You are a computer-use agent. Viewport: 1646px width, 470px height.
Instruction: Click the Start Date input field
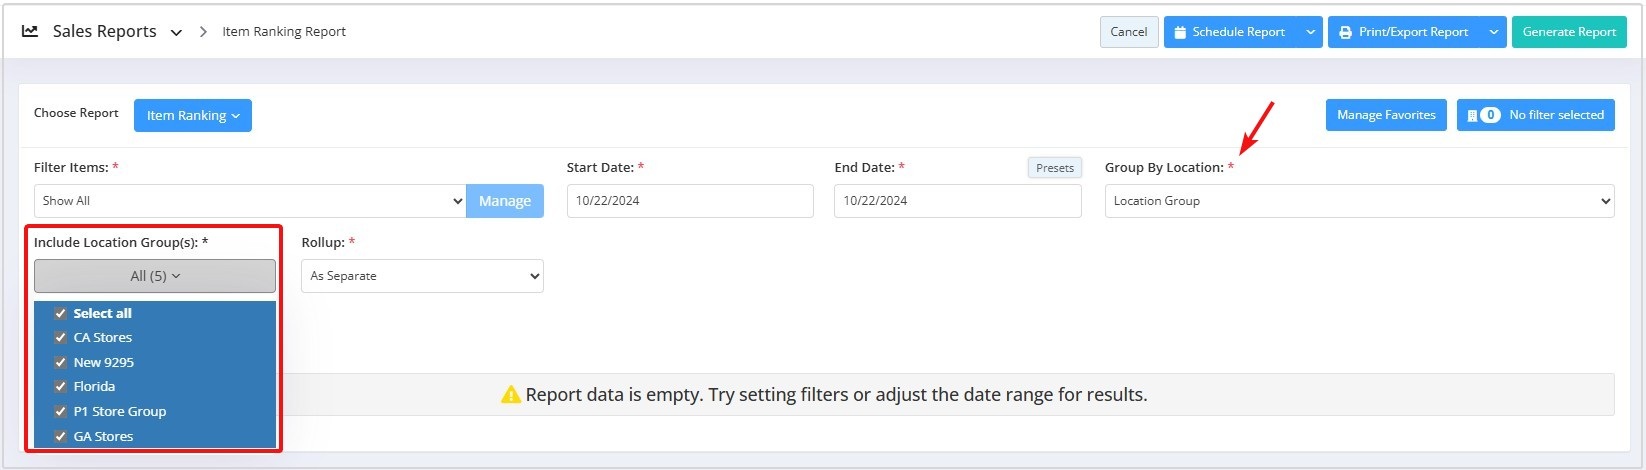point(690,201)
